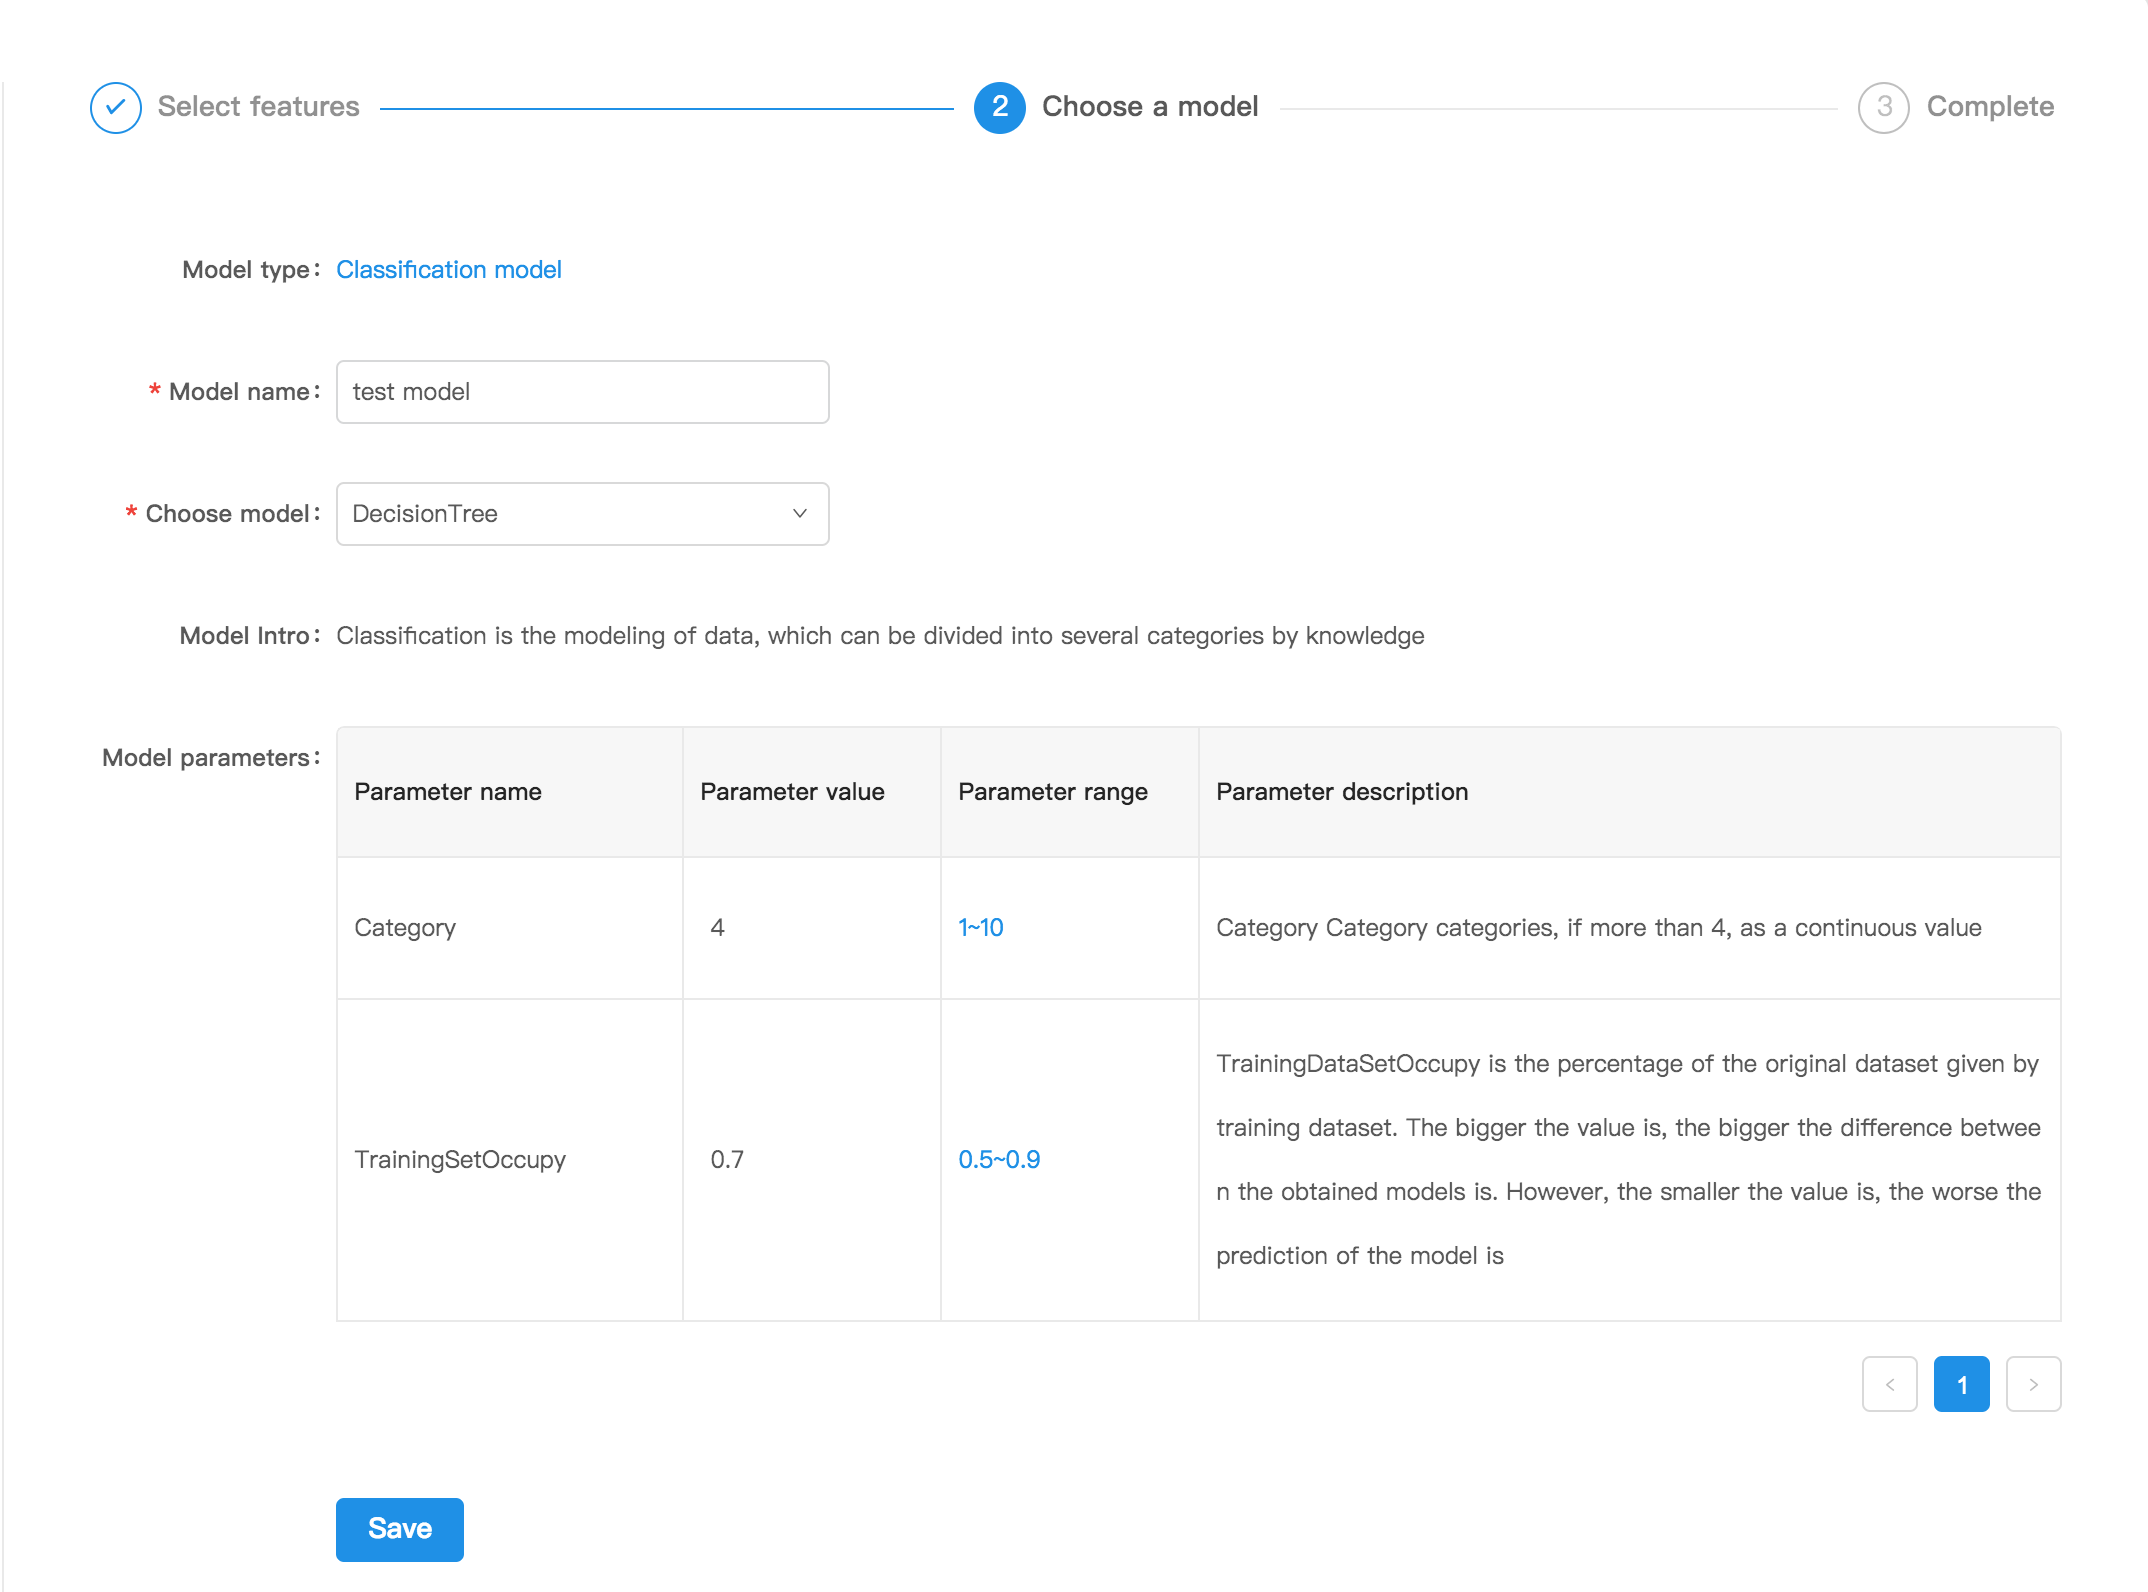The width and height of the screenshot is (2148, 1592).
Task: Click the Choose a model step label
Action: [1149, 107]
